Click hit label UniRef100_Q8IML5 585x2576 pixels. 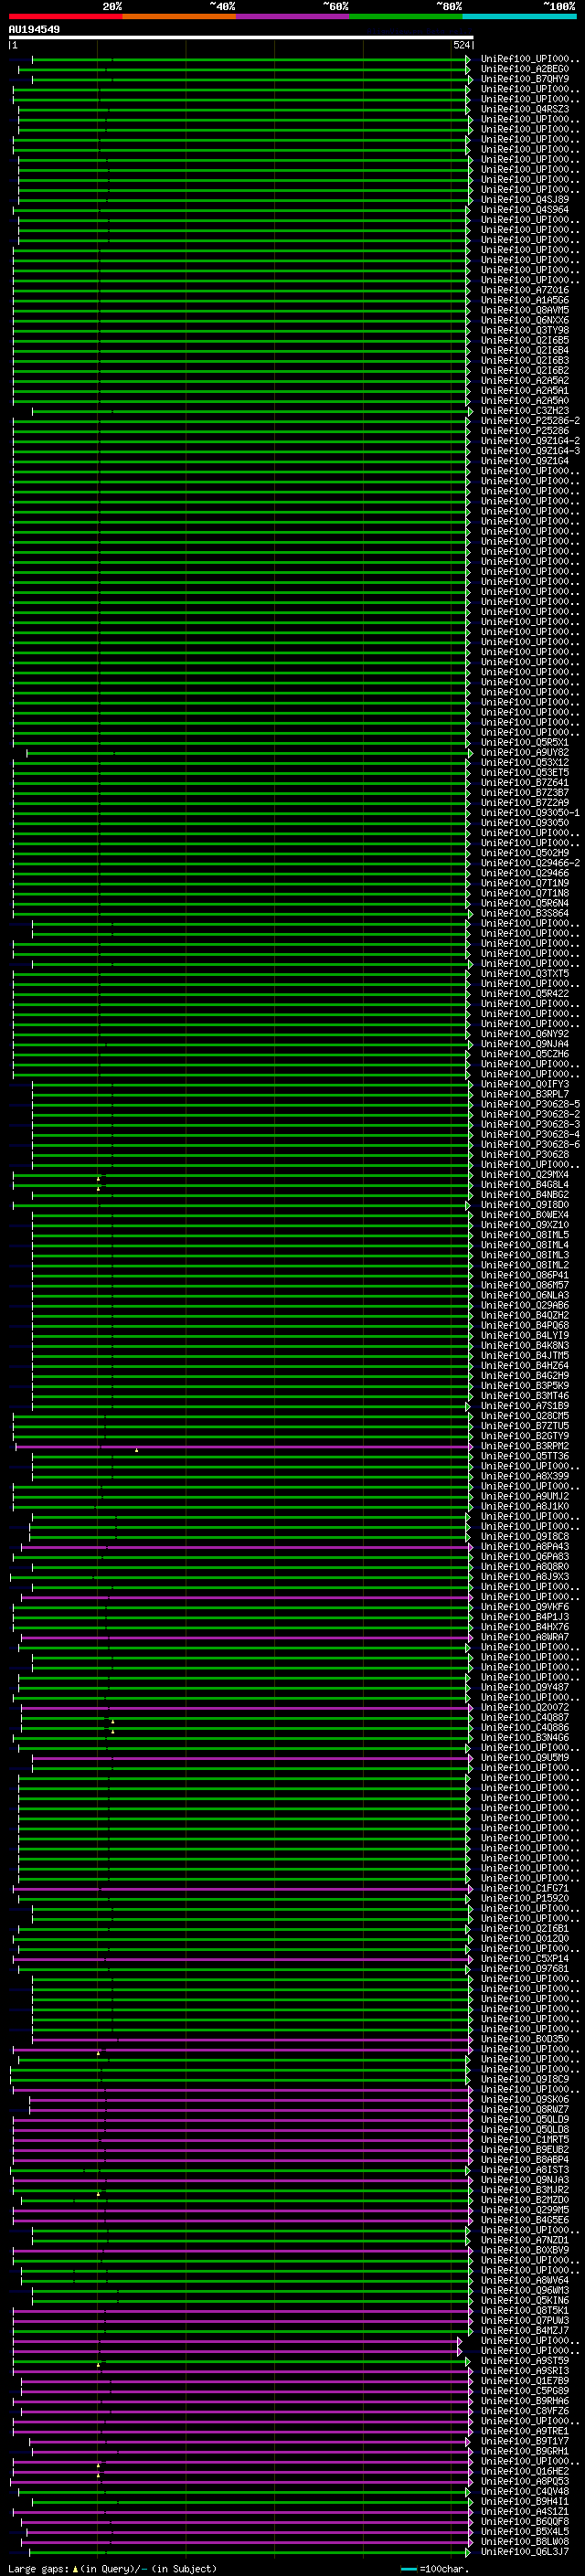[x=525, y=1235]
